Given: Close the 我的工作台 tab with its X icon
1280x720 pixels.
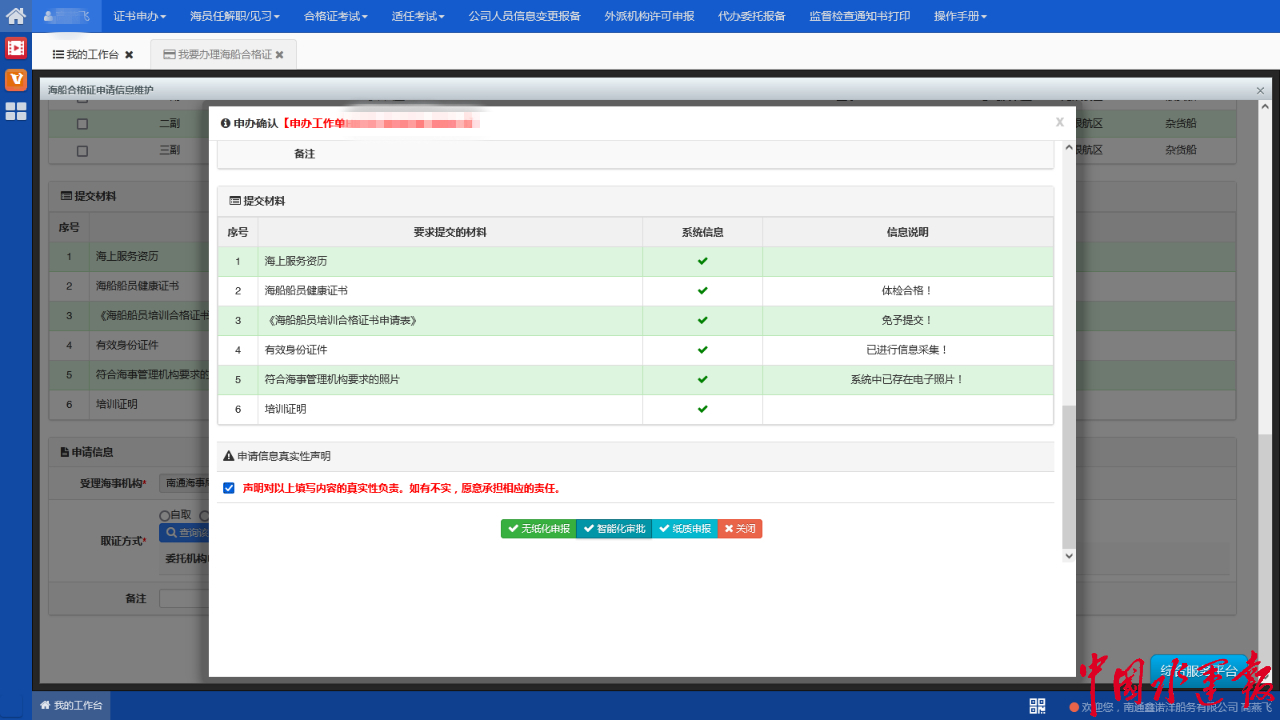Looking at the screenshot, I should click(129, 55).
